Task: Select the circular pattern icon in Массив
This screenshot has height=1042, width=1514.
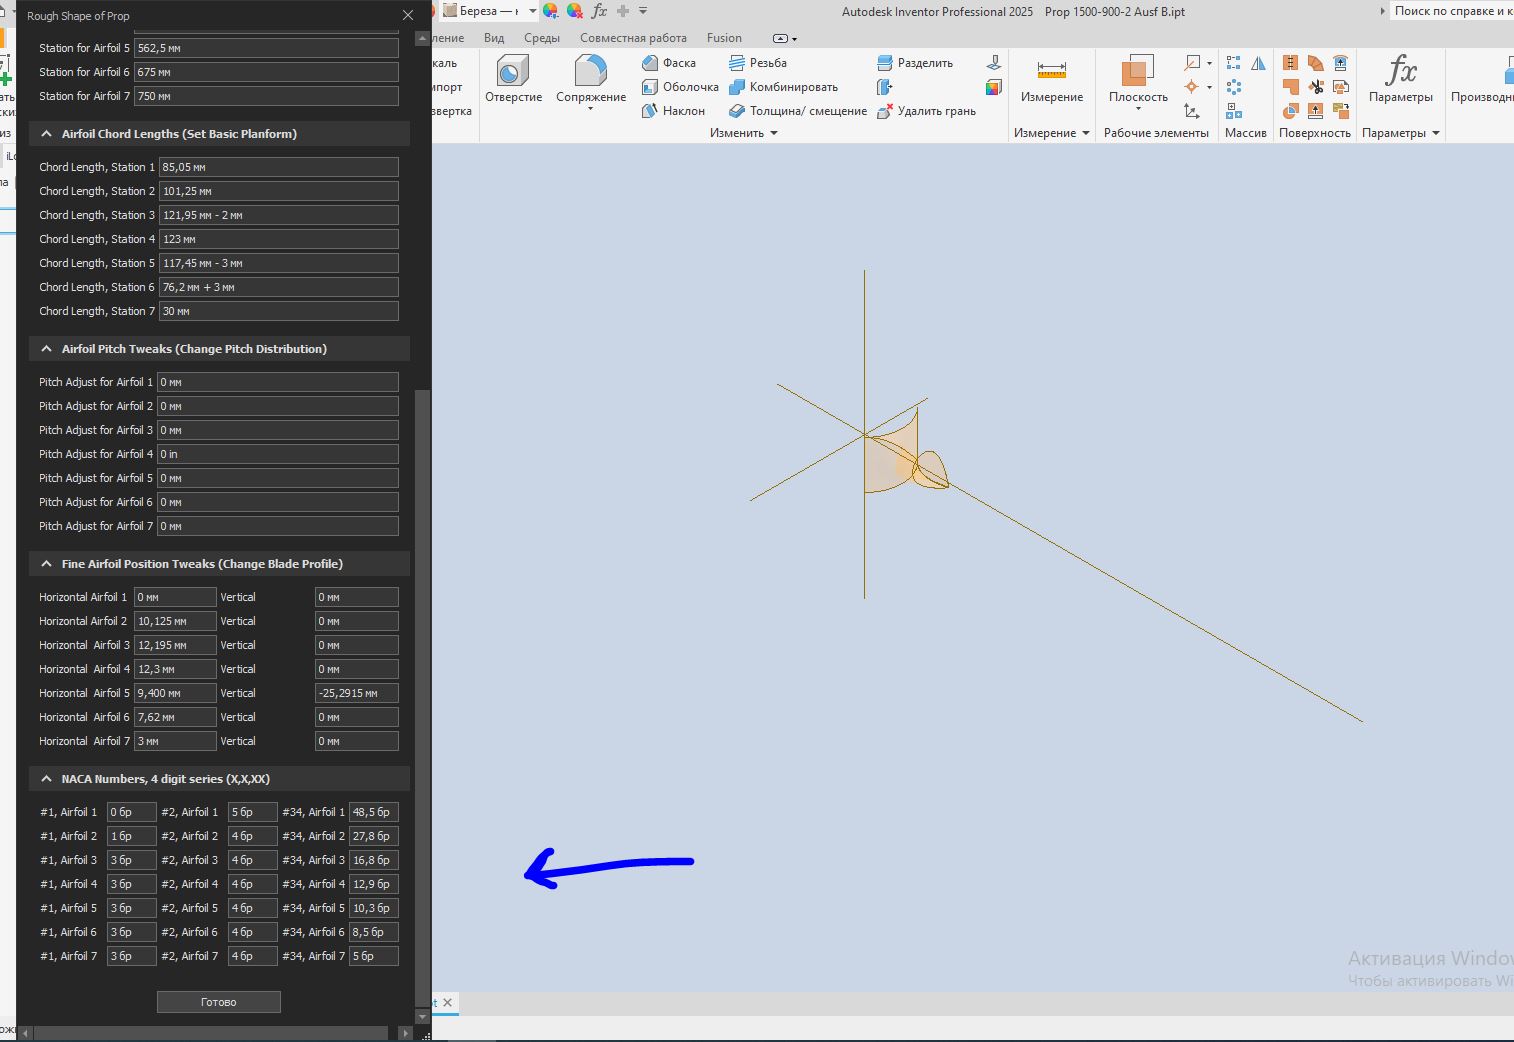Action: click(x=1234, y=87)
